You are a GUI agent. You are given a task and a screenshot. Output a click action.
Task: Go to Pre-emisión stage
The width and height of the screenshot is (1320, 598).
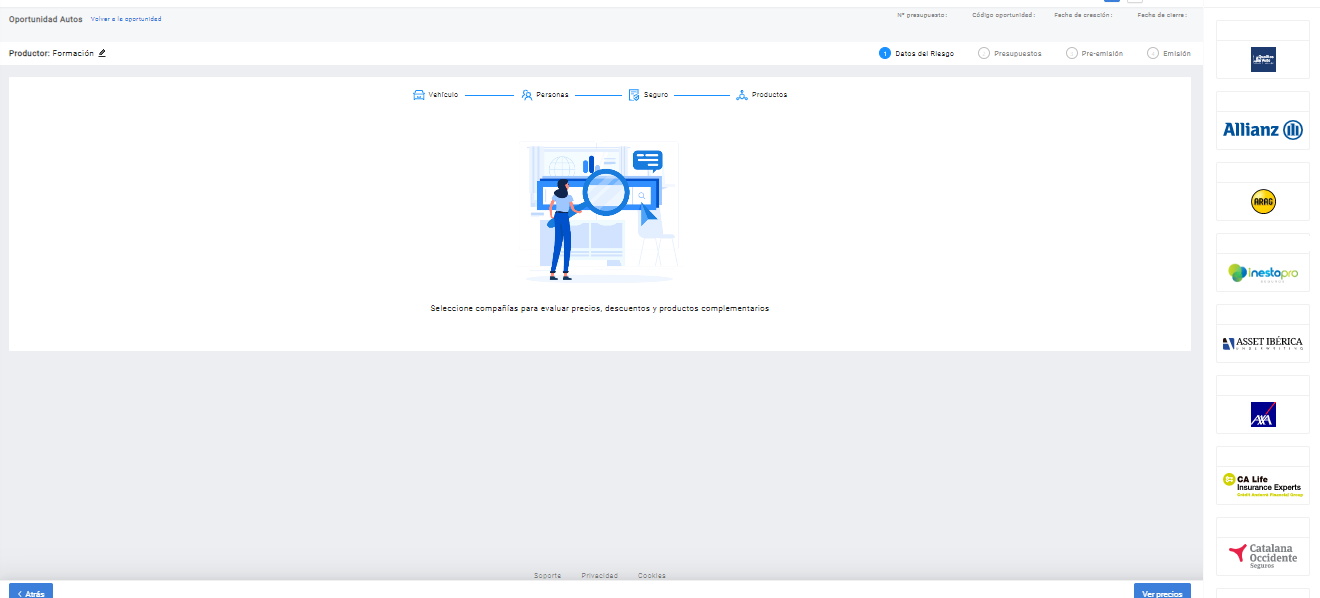pyautogui.click(x=1102, y=53)
